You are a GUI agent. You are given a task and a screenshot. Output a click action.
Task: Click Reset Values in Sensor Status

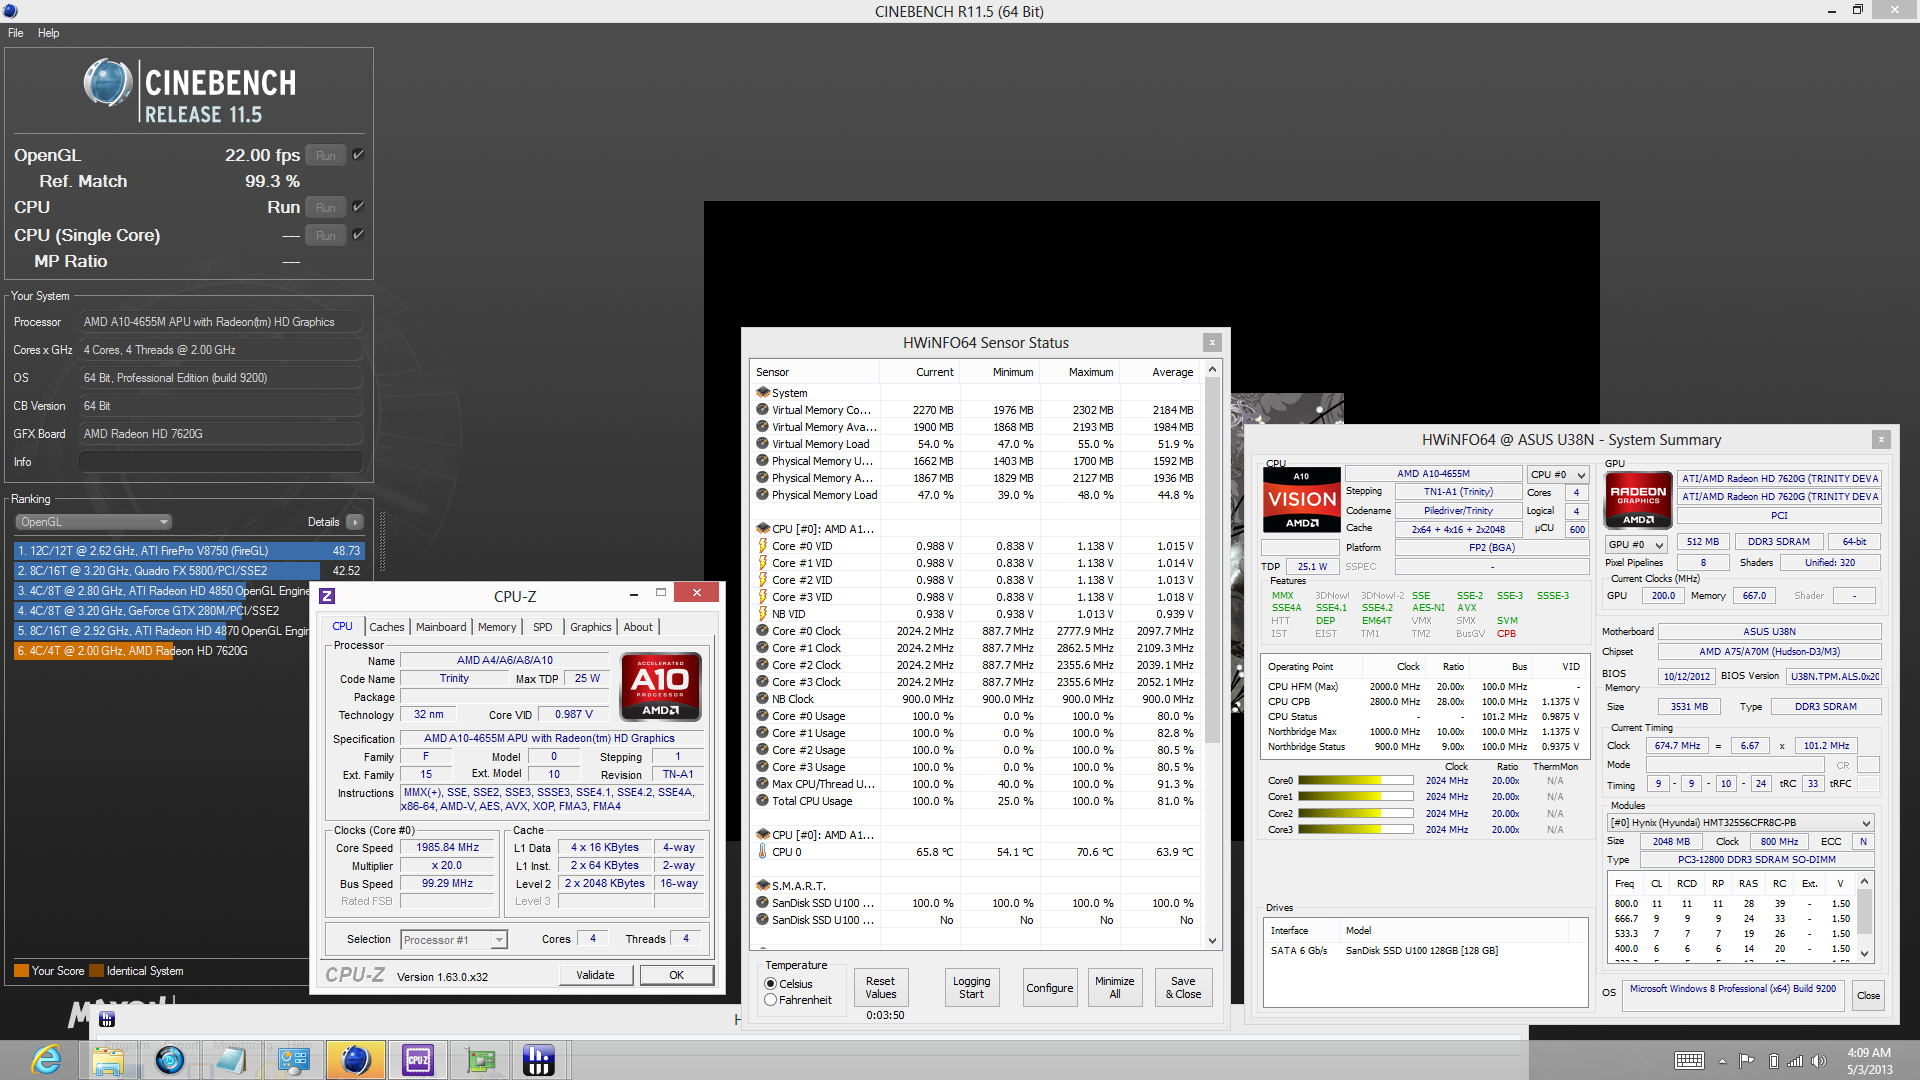(881, 988)
